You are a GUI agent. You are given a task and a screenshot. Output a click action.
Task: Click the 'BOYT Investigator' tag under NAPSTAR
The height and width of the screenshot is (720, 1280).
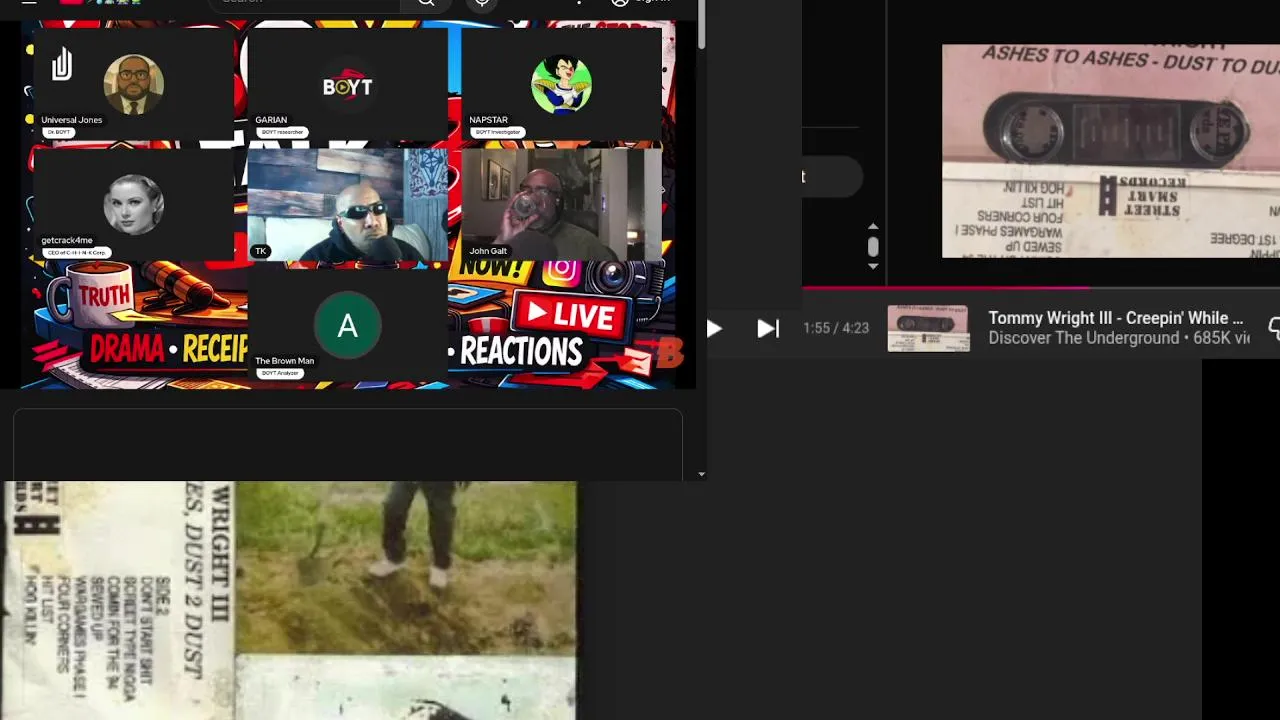(x=497, y=132)
